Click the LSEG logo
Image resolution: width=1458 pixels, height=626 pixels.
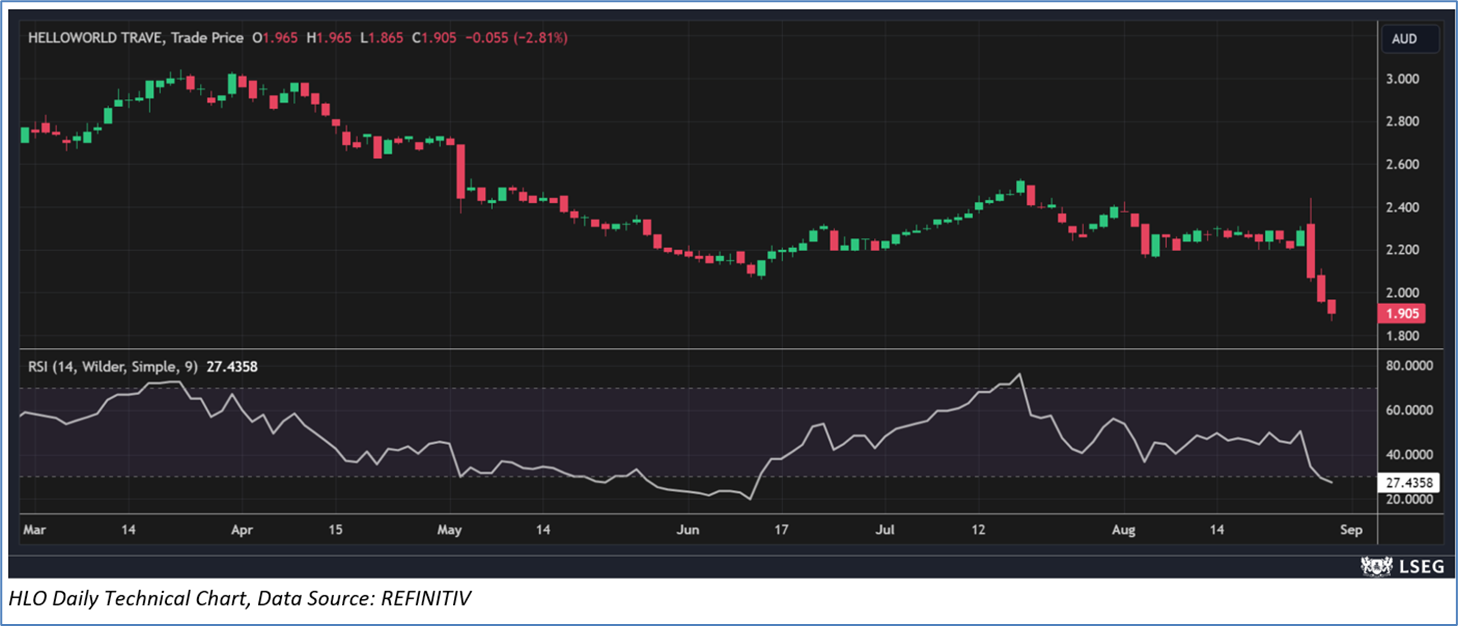(x=1402, y=566)
